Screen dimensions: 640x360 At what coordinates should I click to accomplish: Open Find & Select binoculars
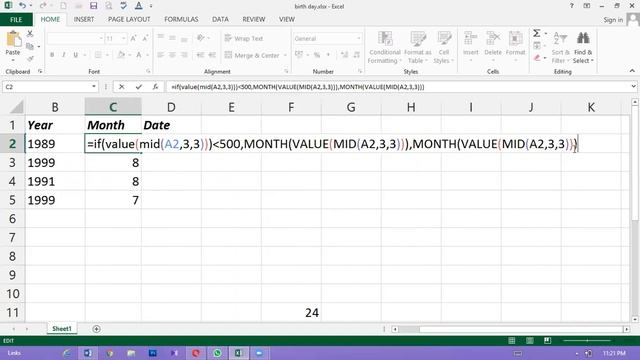583,47
